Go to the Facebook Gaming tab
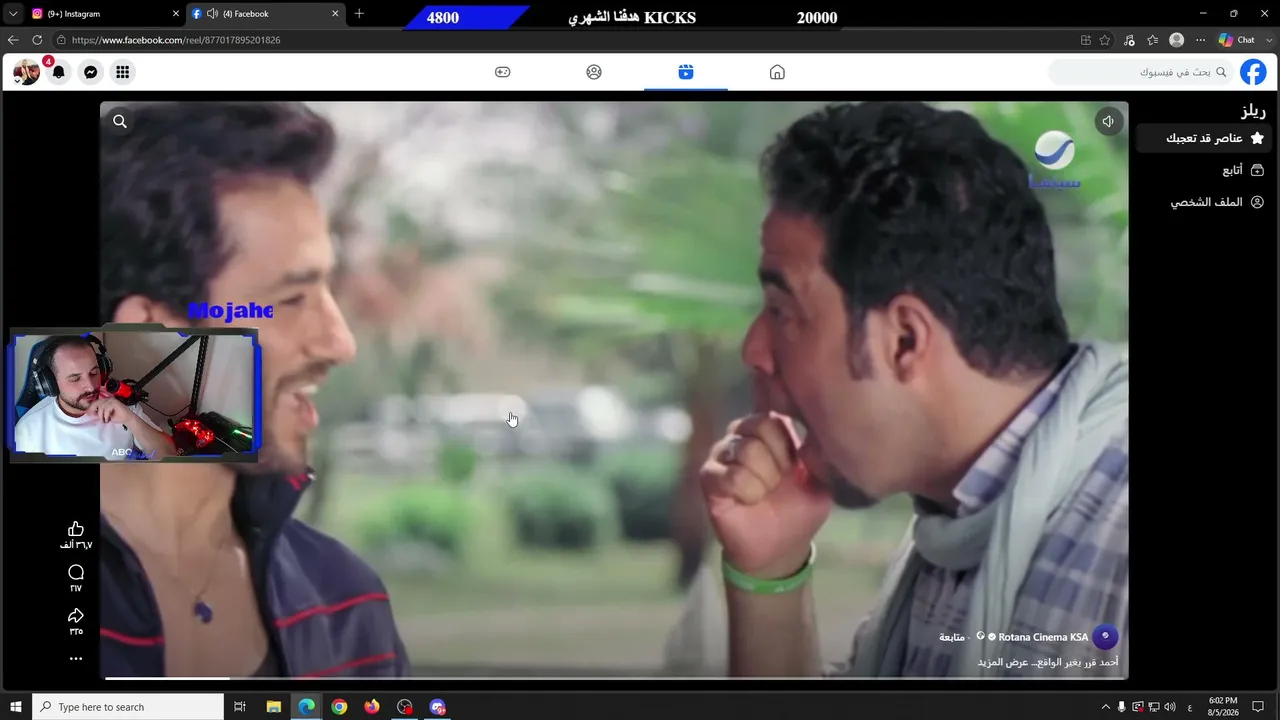This screenshot has width=1280, height=720. point(502,72)
